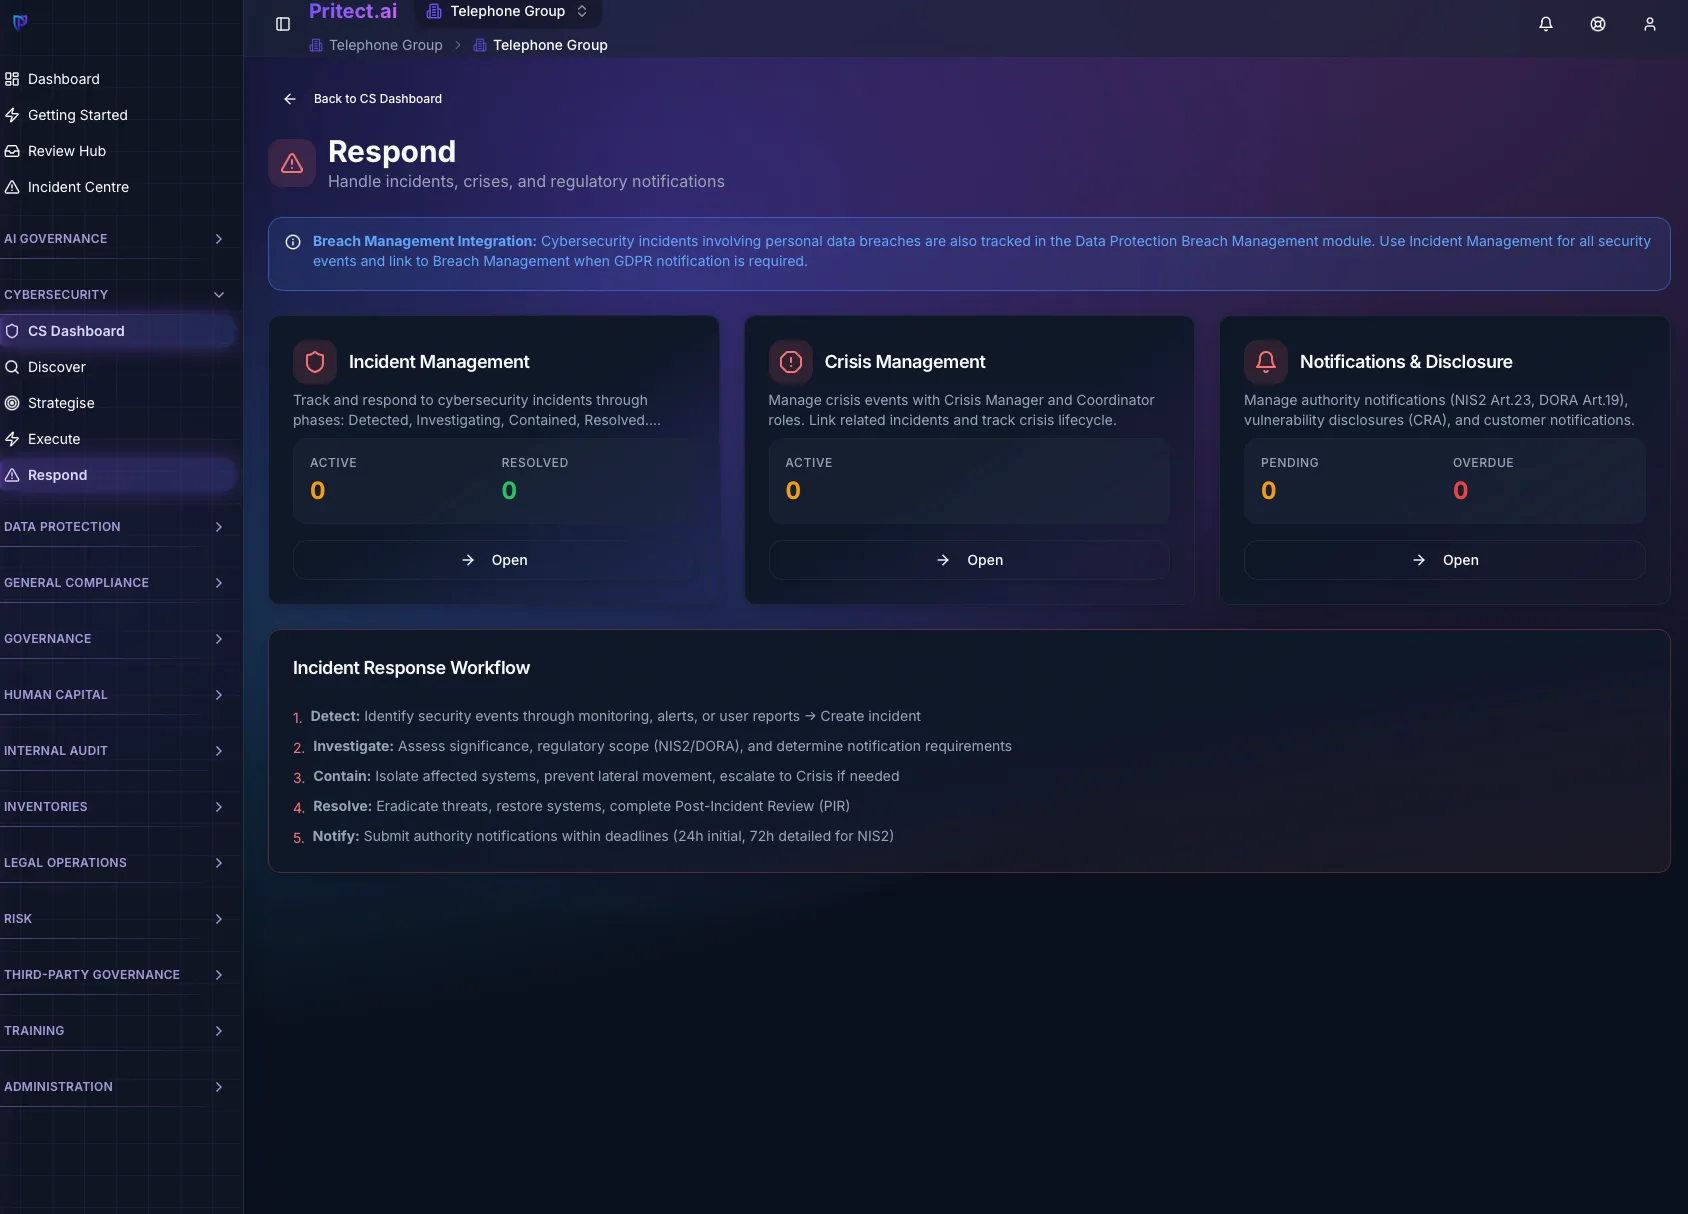Toggle the sidebar panel icon

[x=283, y=24]
